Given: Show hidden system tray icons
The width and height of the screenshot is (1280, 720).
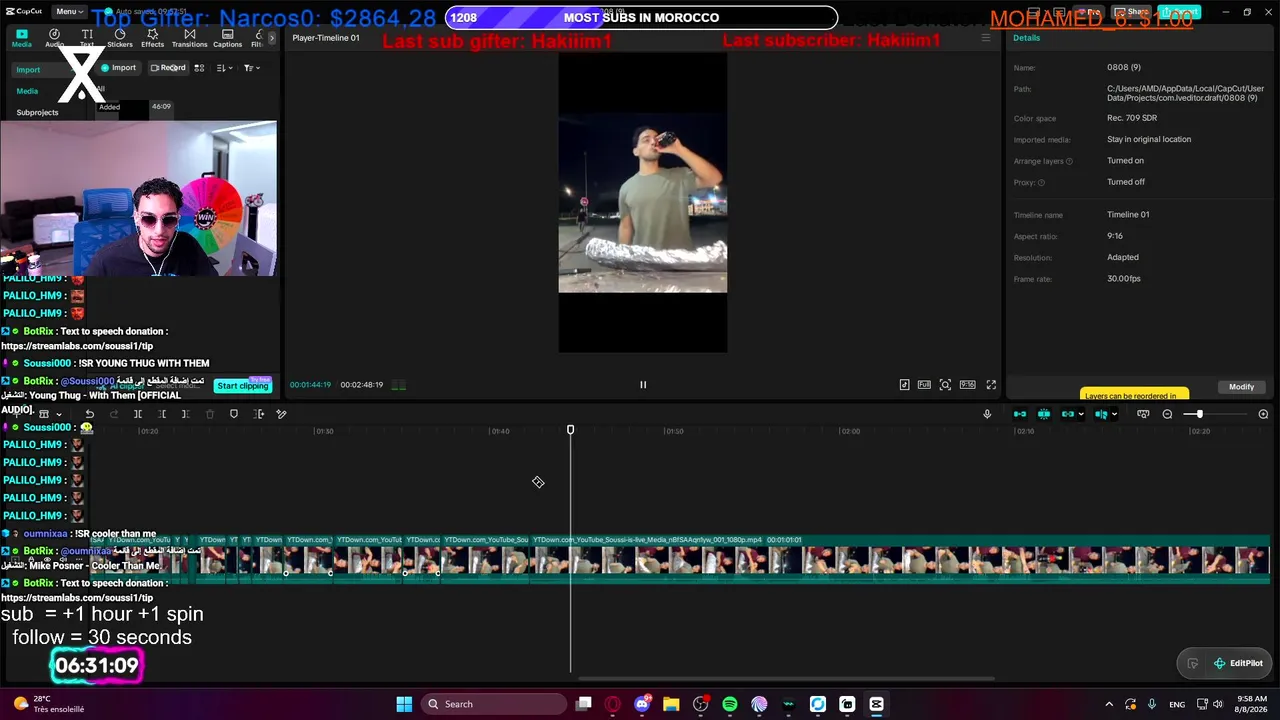Looking at the screenshot, I should click(x=1108, y=704).
